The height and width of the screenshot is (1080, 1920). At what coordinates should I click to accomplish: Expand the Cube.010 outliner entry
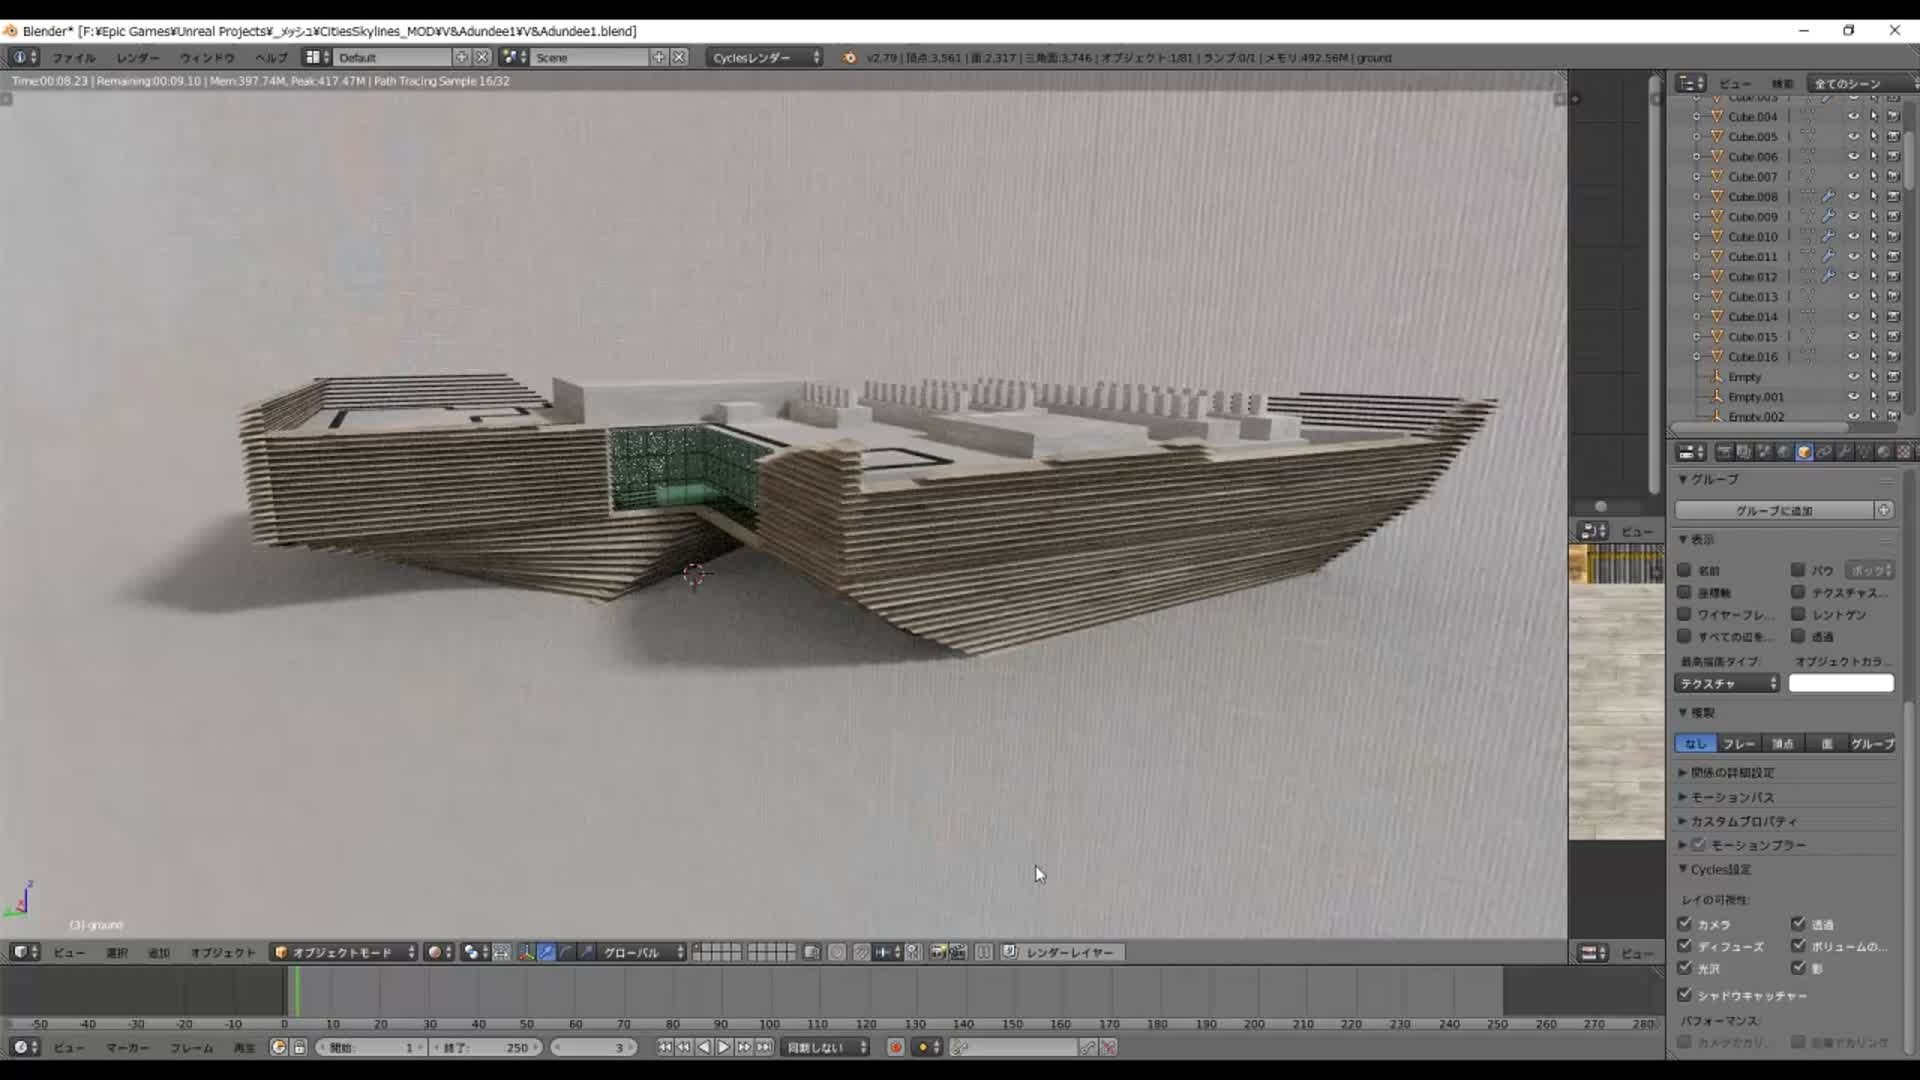coord(1697,236)
